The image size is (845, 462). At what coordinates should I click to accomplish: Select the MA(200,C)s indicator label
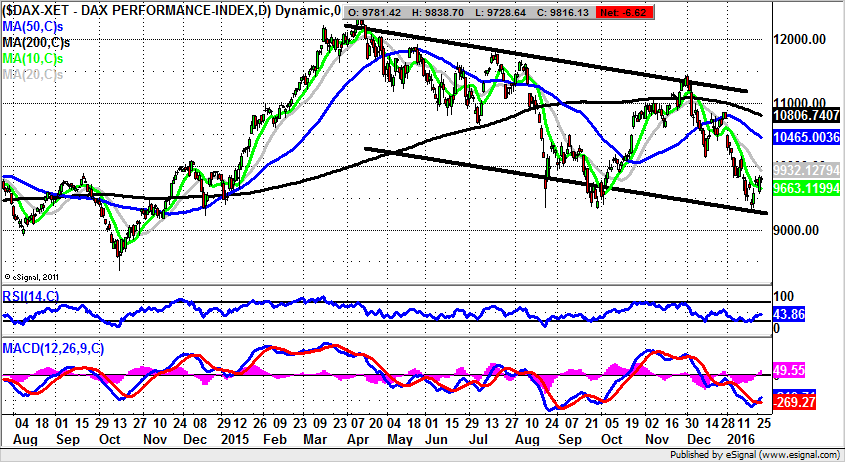click(37, 43)
